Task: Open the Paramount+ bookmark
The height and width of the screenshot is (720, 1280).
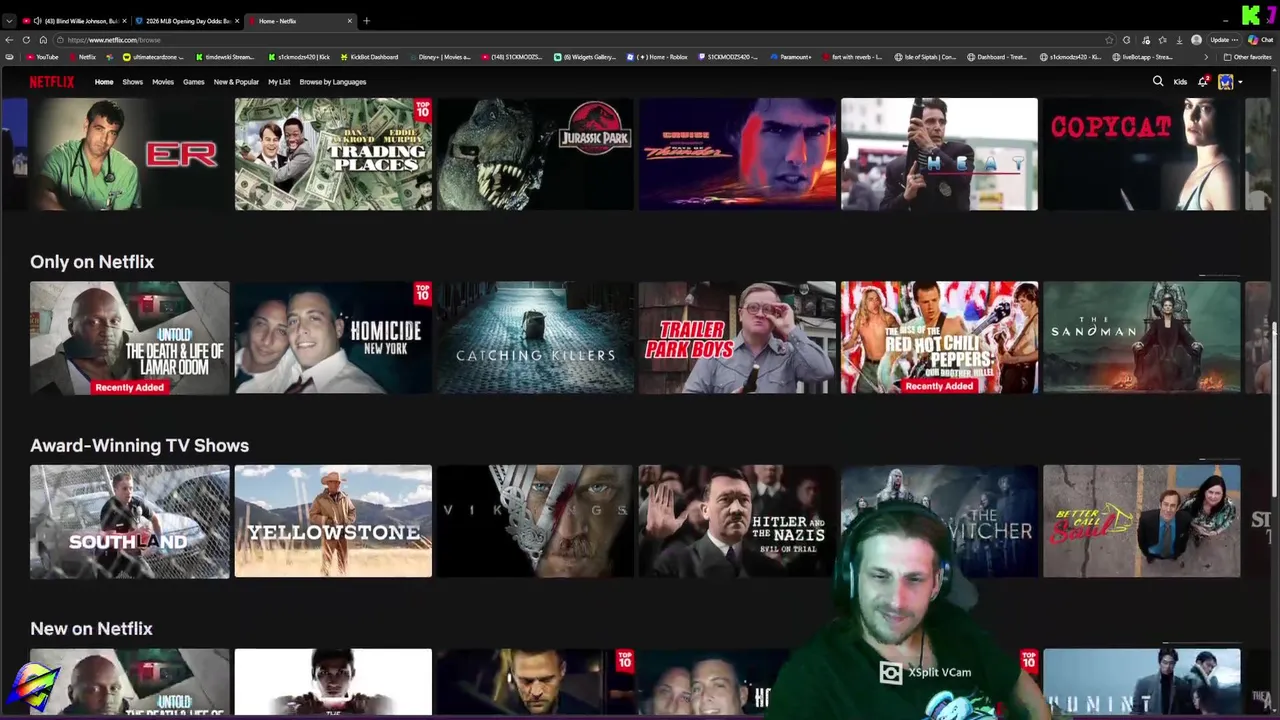Action: pos(791,57)
